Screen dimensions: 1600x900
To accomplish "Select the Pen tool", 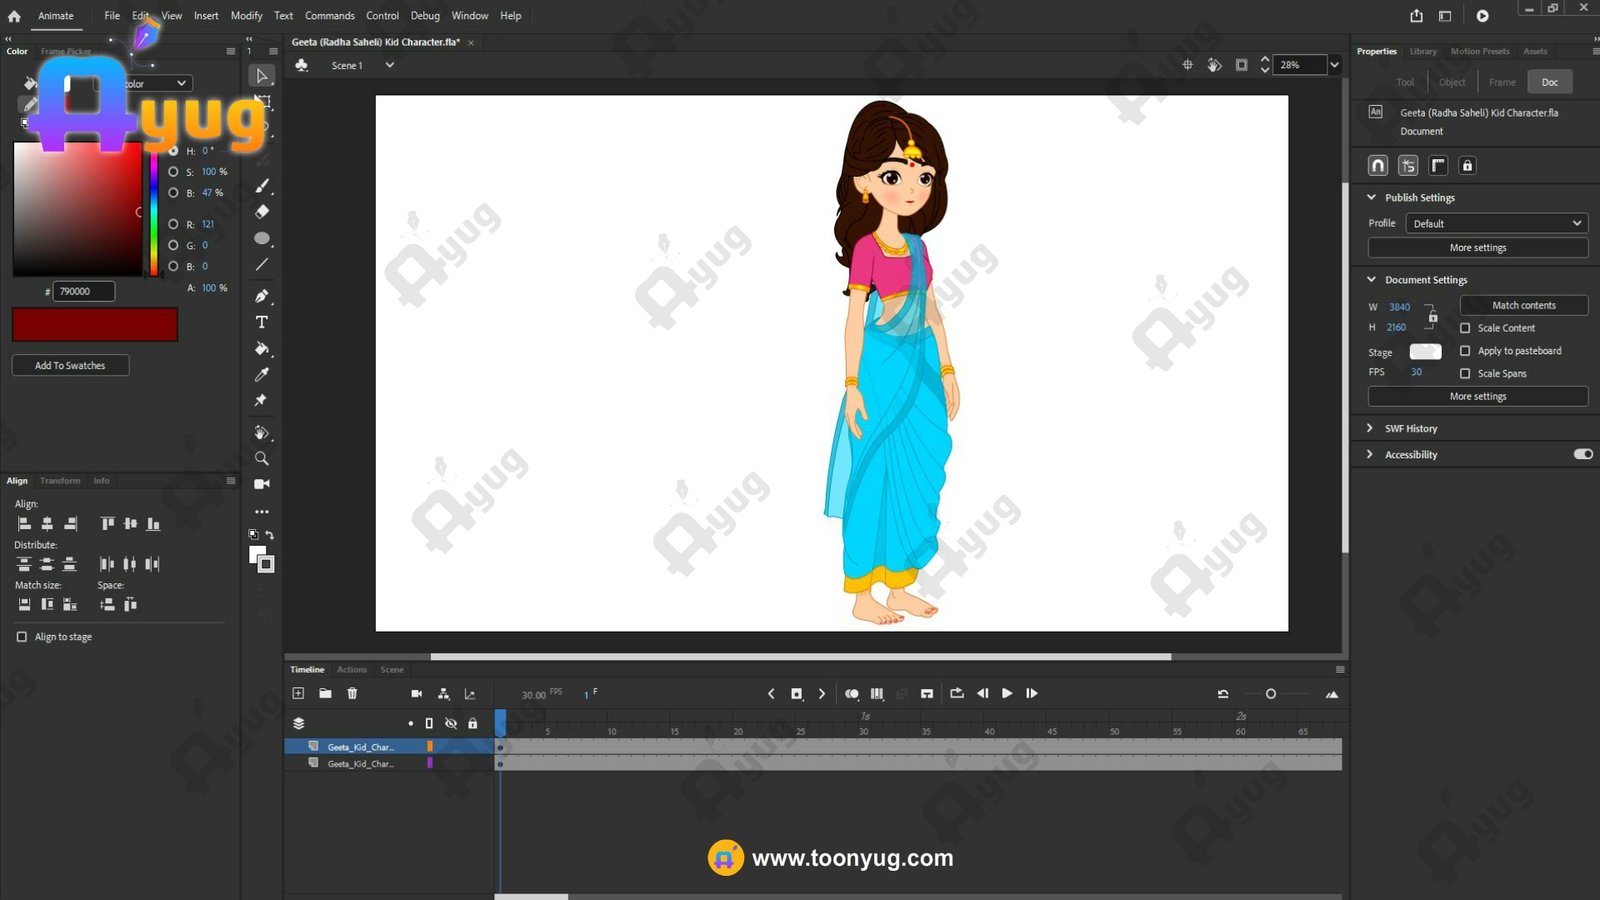I will click(262, 296).
